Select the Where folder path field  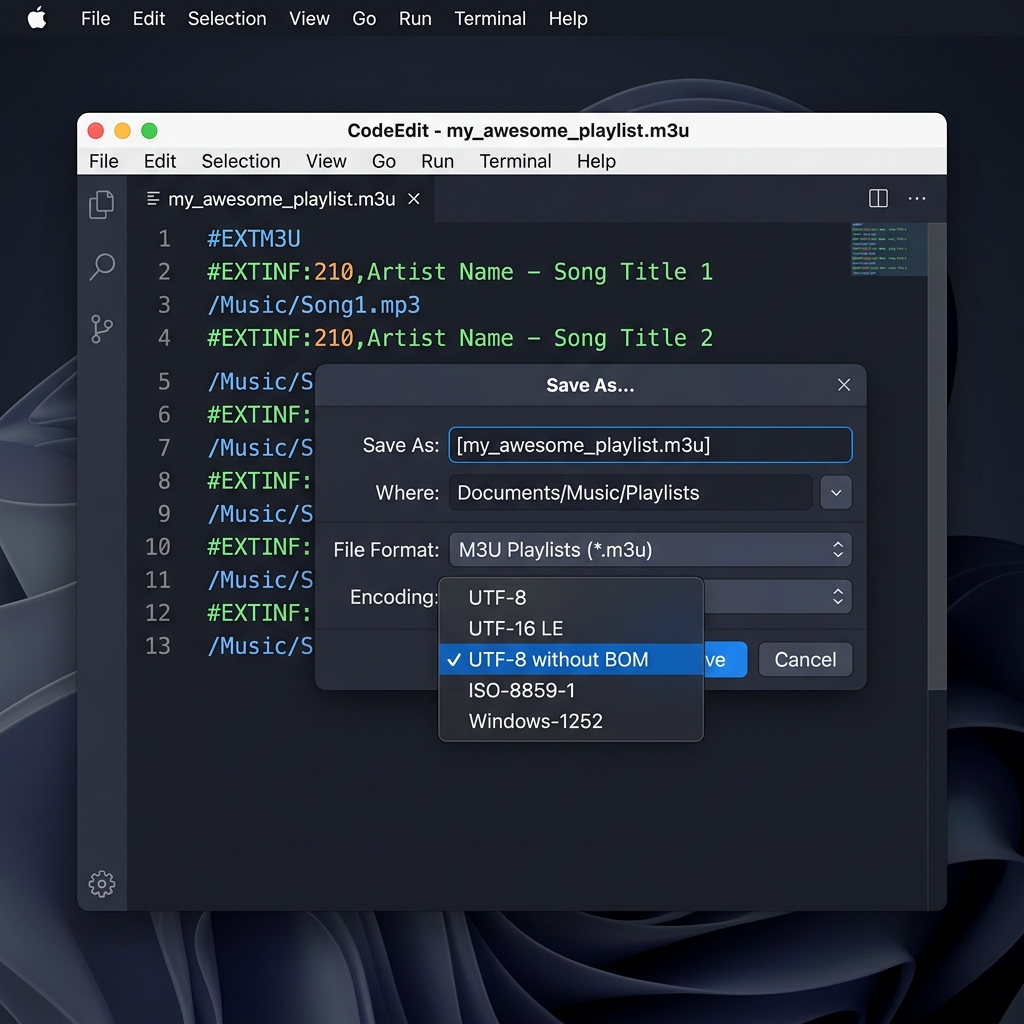[x=630, y=492]
